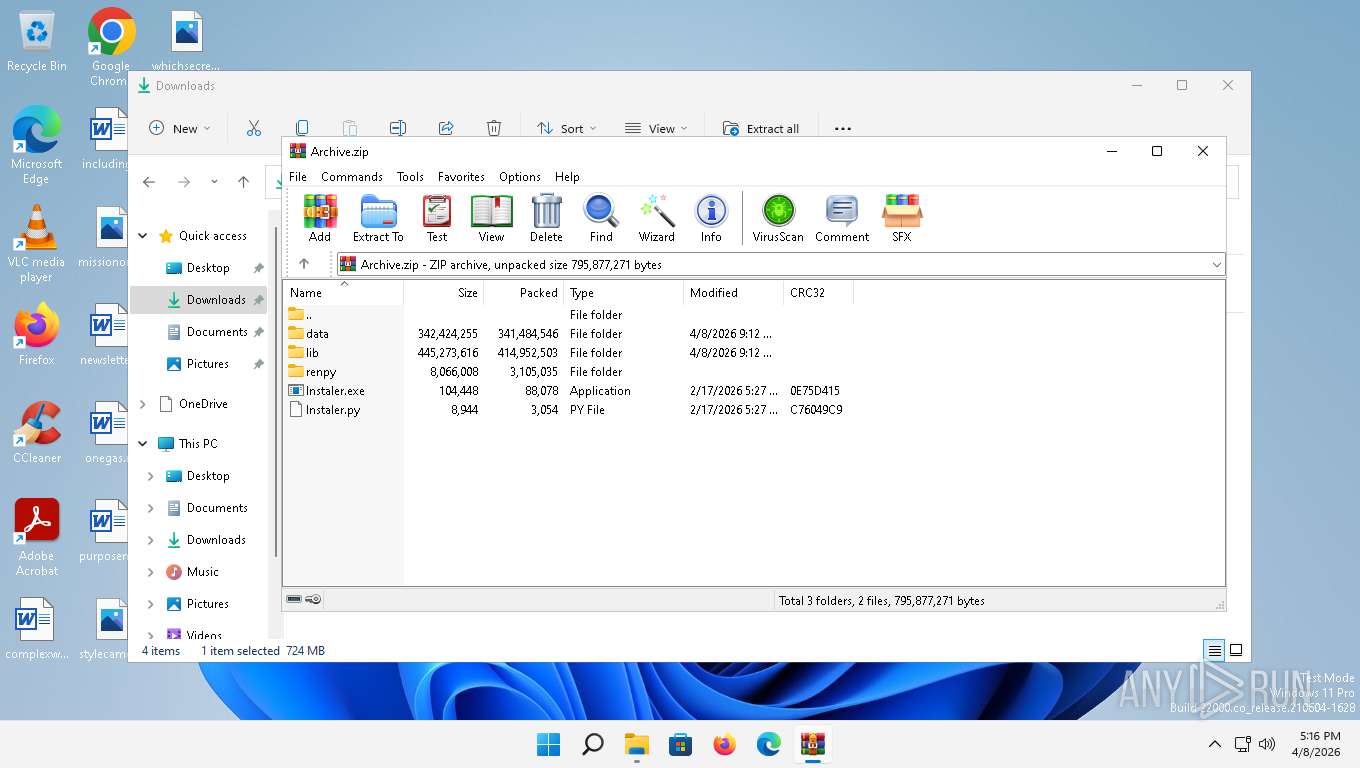Screen dimensions: 1360x768
Task: Open the View dropdown in Downloads
Action: 656,128
